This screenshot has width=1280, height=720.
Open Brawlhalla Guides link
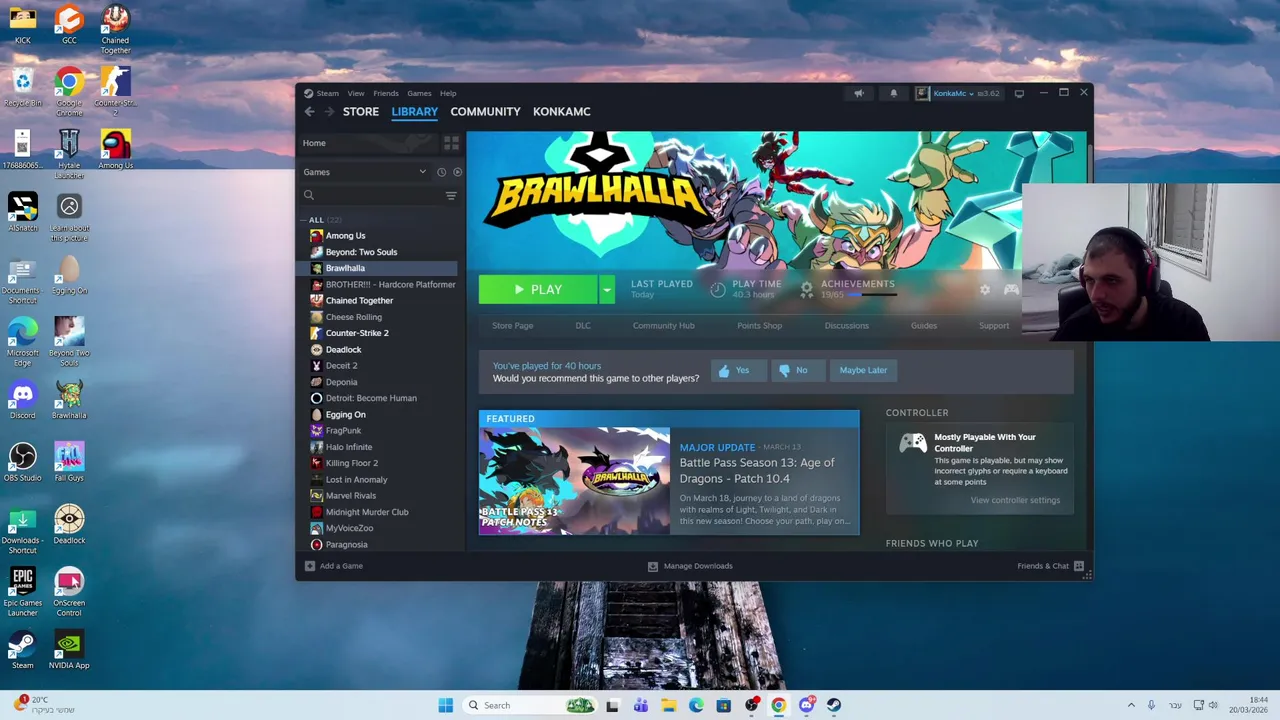coord(923,326)
